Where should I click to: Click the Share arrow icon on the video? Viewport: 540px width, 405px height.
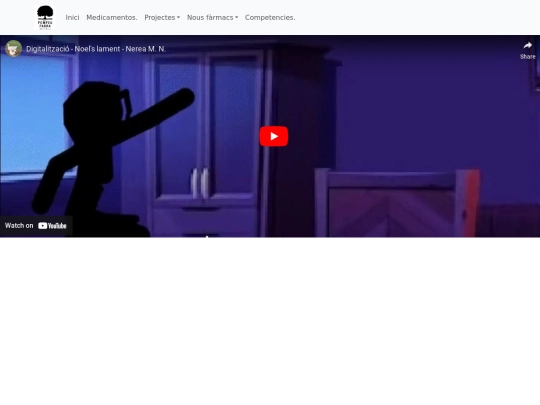tap(528, 45)
